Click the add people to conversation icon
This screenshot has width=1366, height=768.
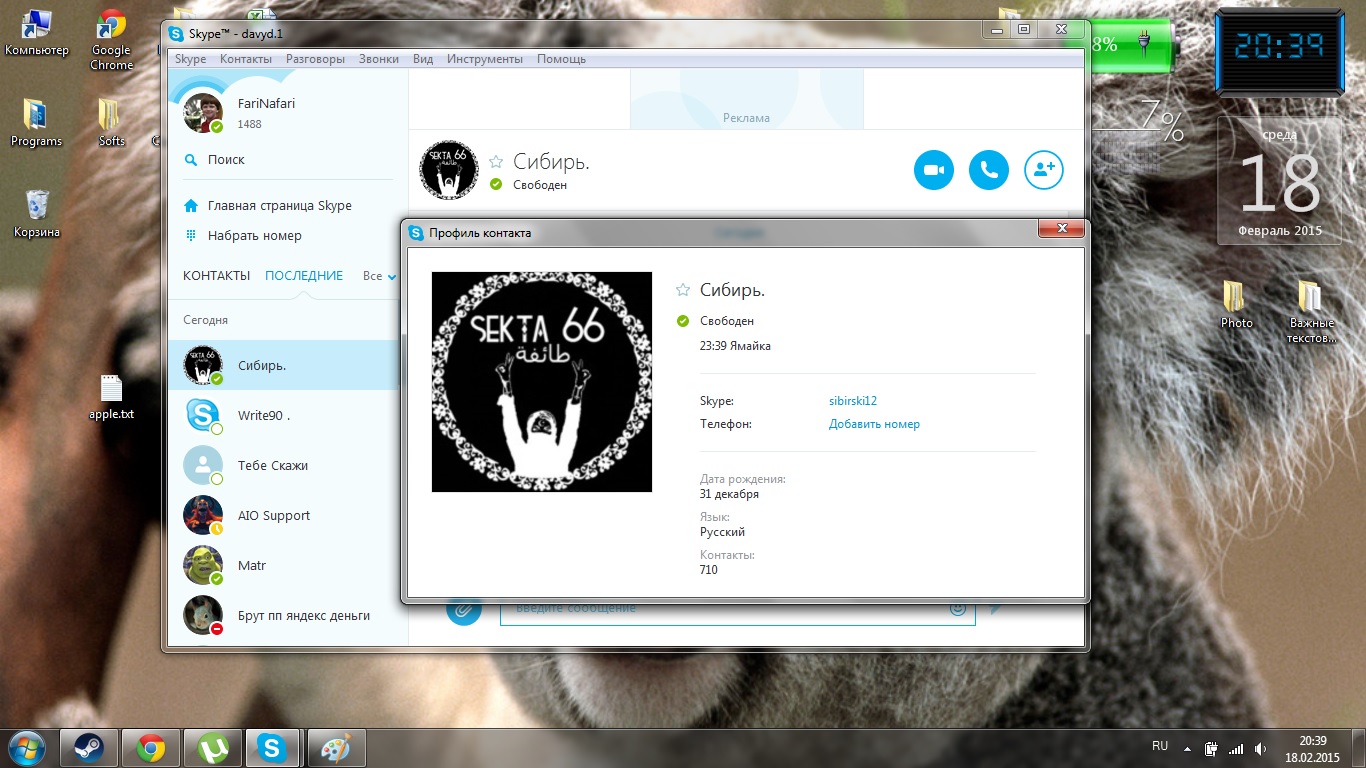[x=1044, y=170]
